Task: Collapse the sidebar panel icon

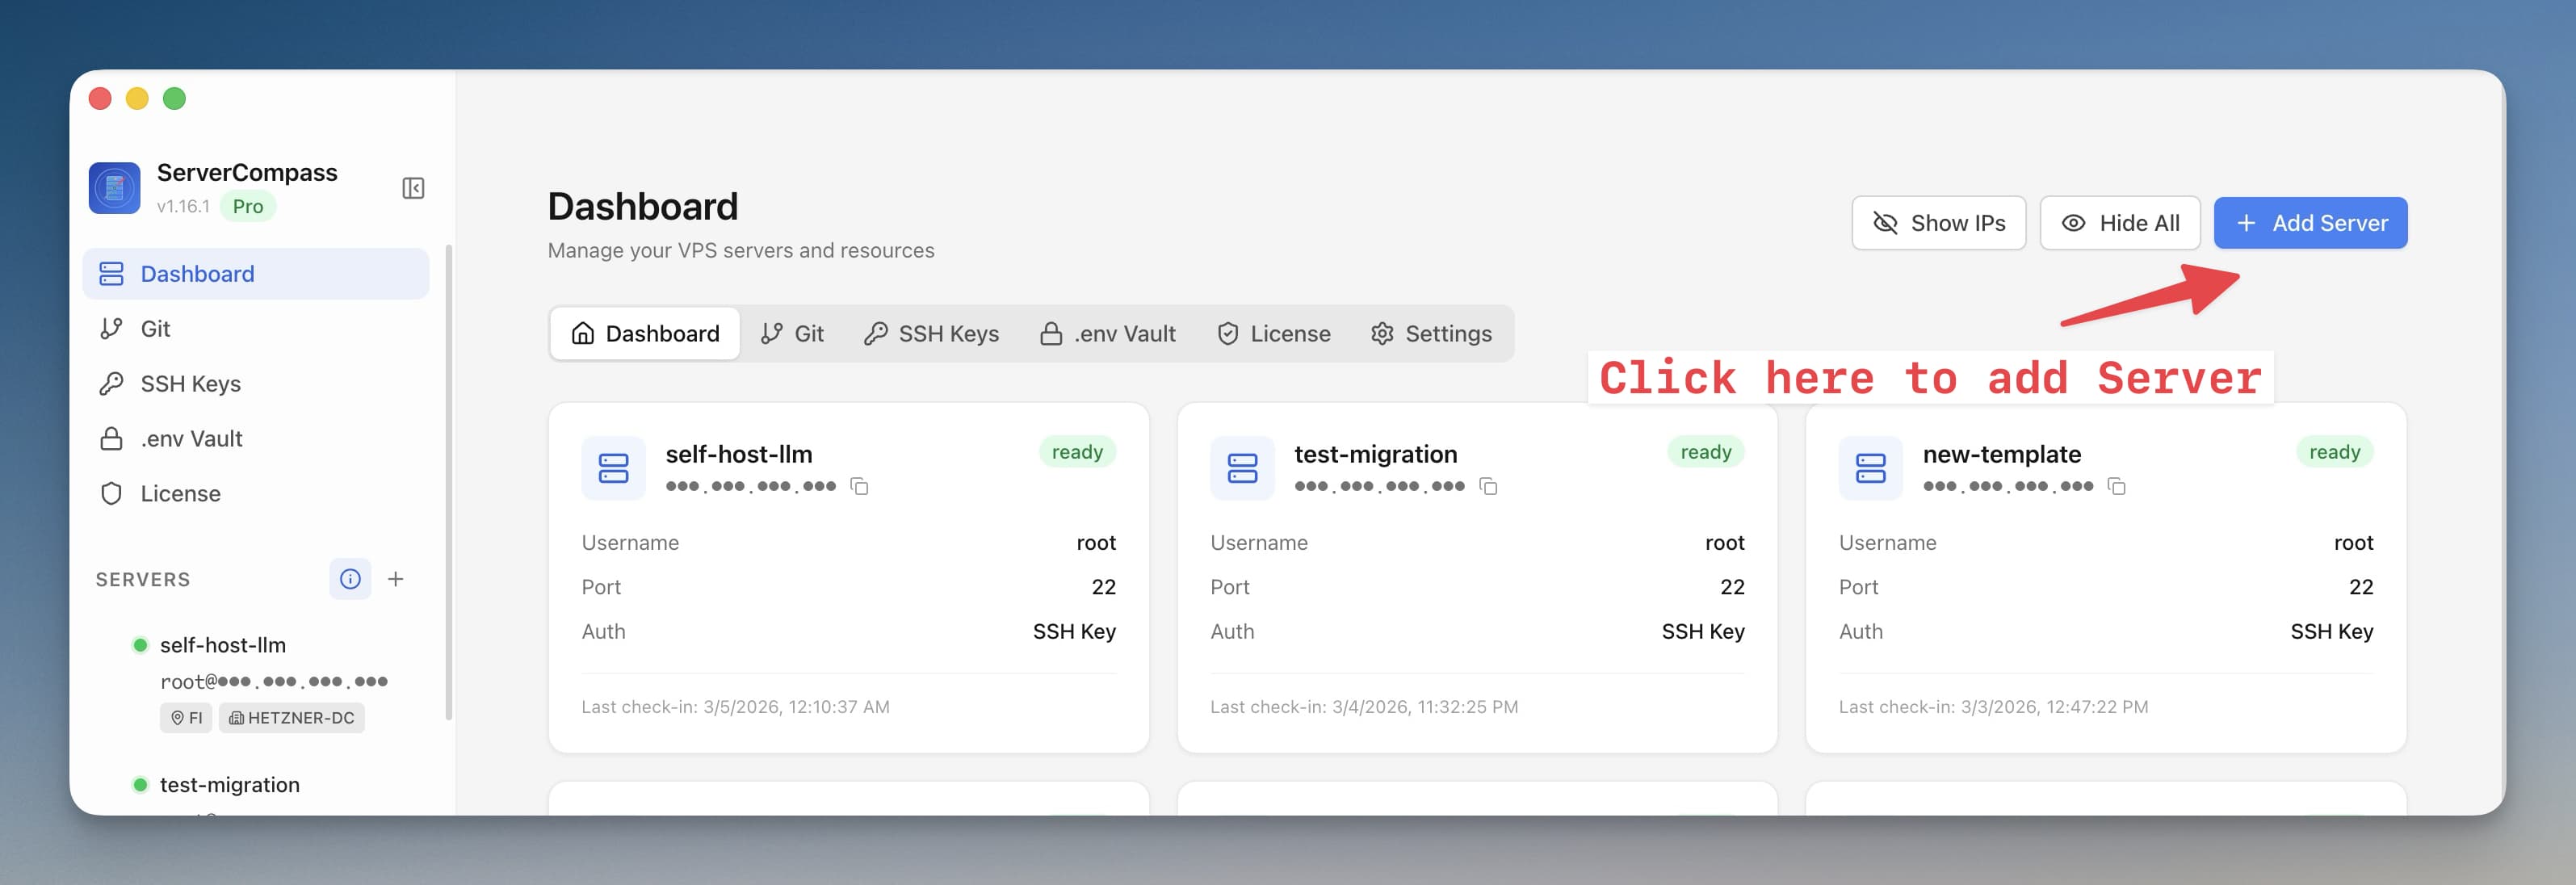Action: pyautogui.click(x=413, y=188)
